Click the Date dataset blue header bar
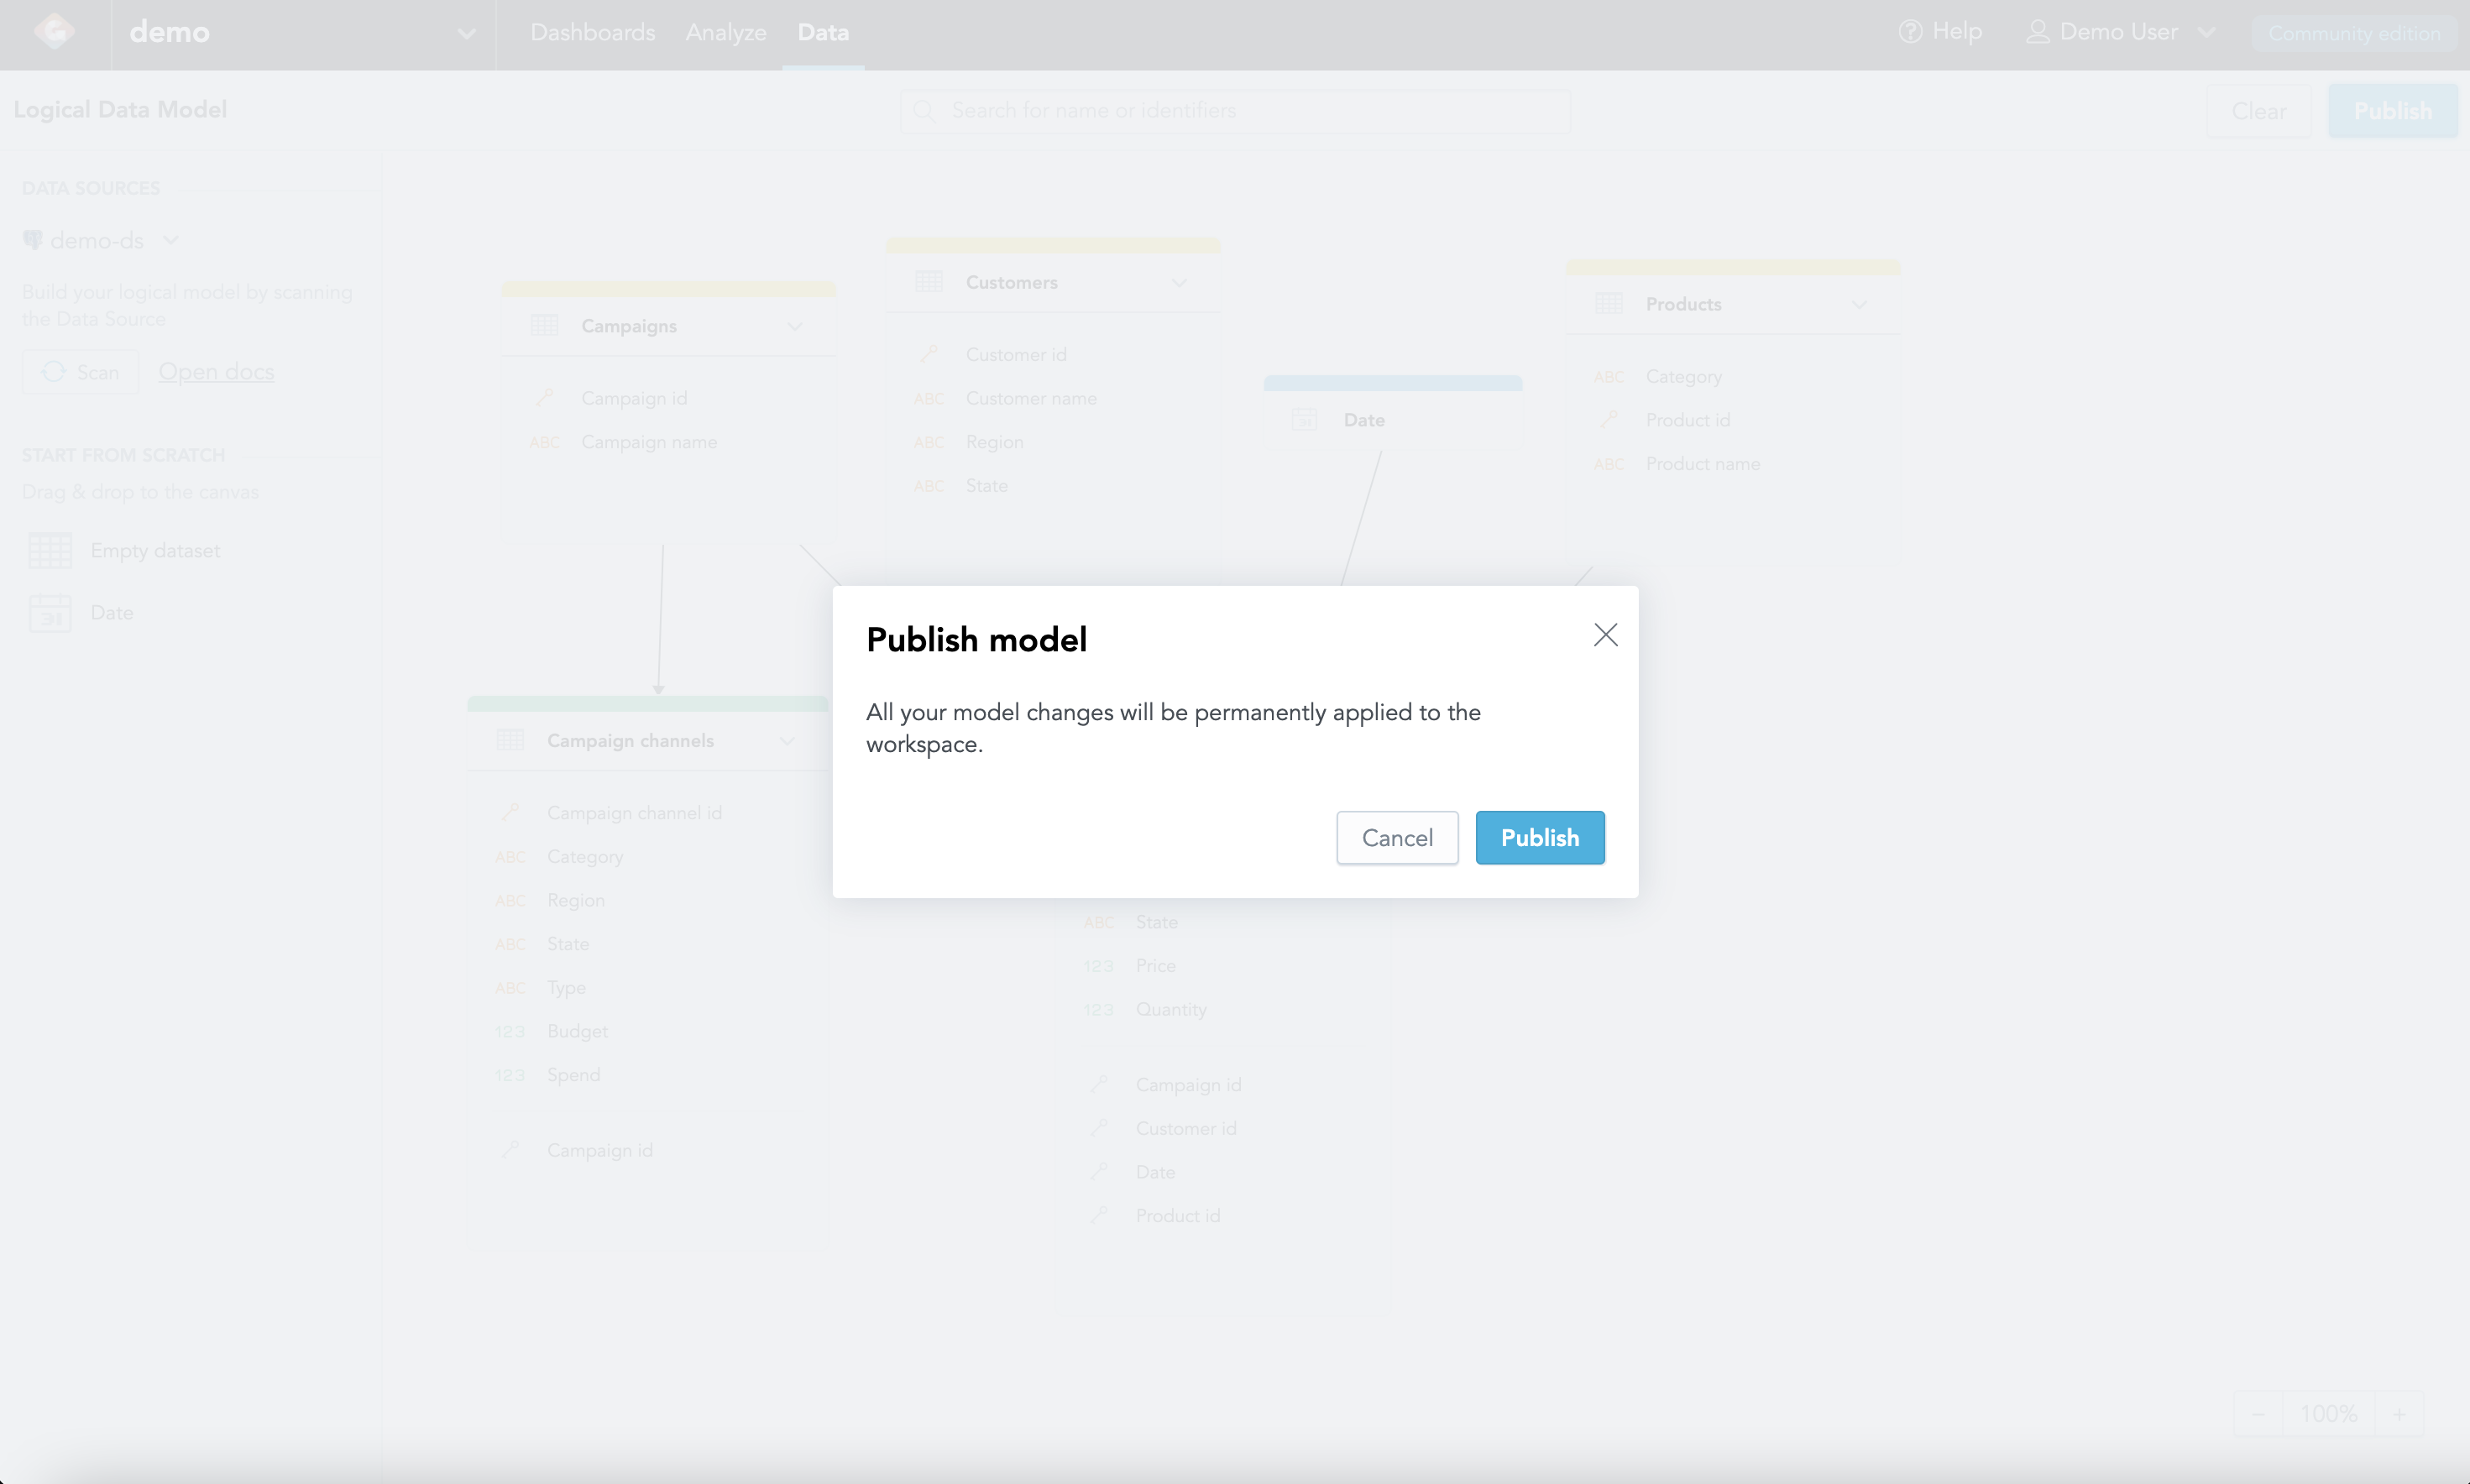The width and height of the screenshot is (2470, 1484). 1392,383
